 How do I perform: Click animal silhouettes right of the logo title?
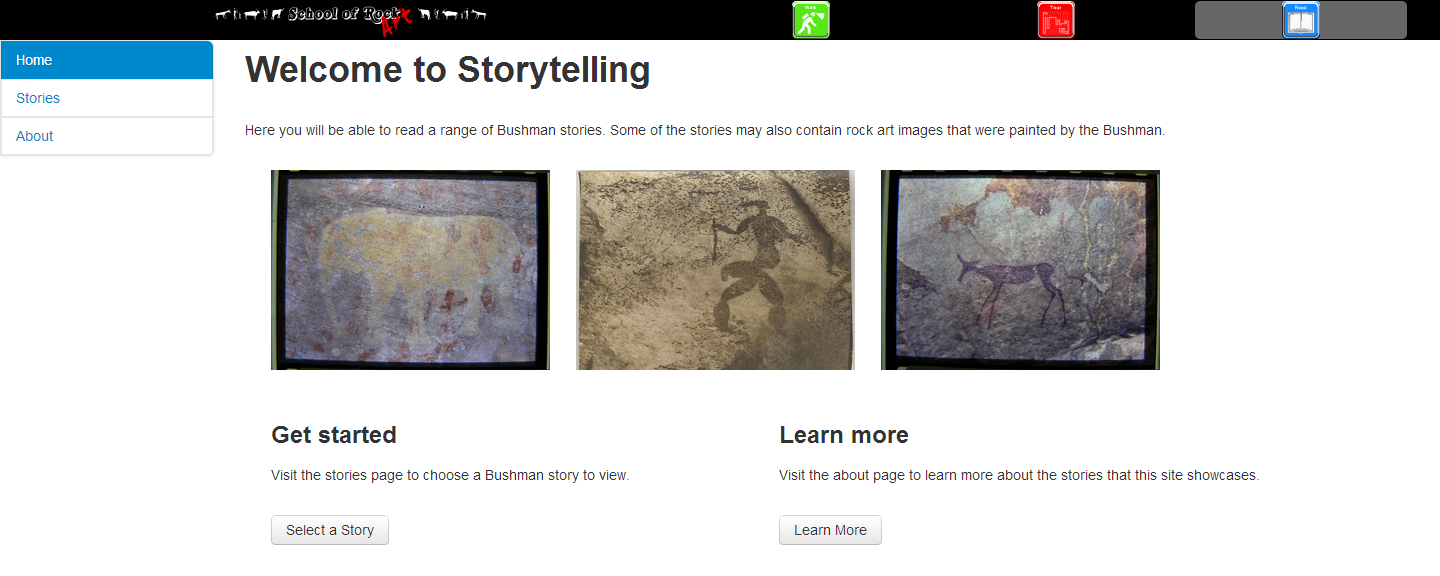[x=453, y=14]
